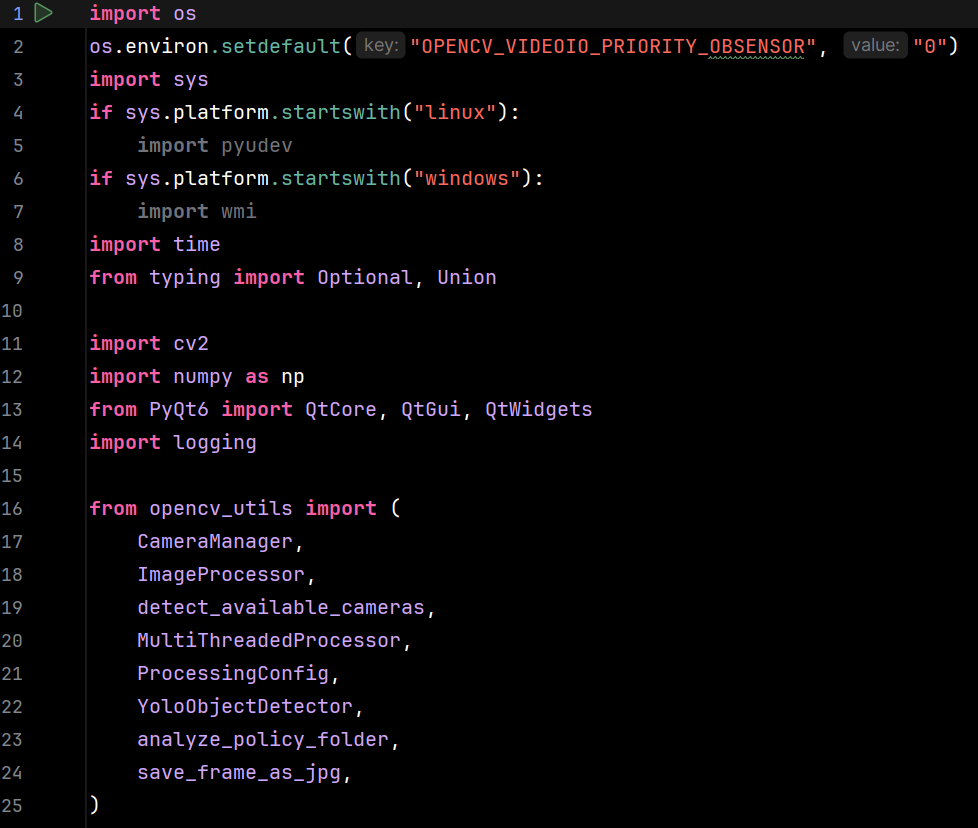The width and height of the screenshot is (978, 828).
Task: Place cursor on the "windows" string literal
Action: 466,178
